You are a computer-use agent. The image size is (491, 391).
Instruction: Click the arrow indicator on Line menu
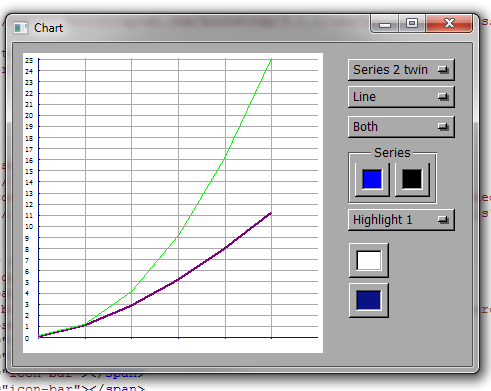tap(443, 97)
